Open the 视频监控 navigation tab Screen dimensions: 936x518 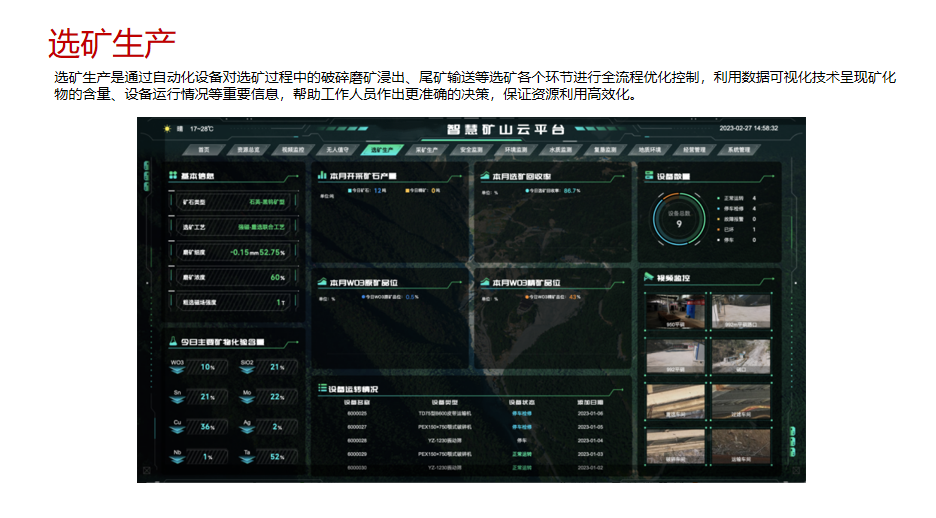292,150
